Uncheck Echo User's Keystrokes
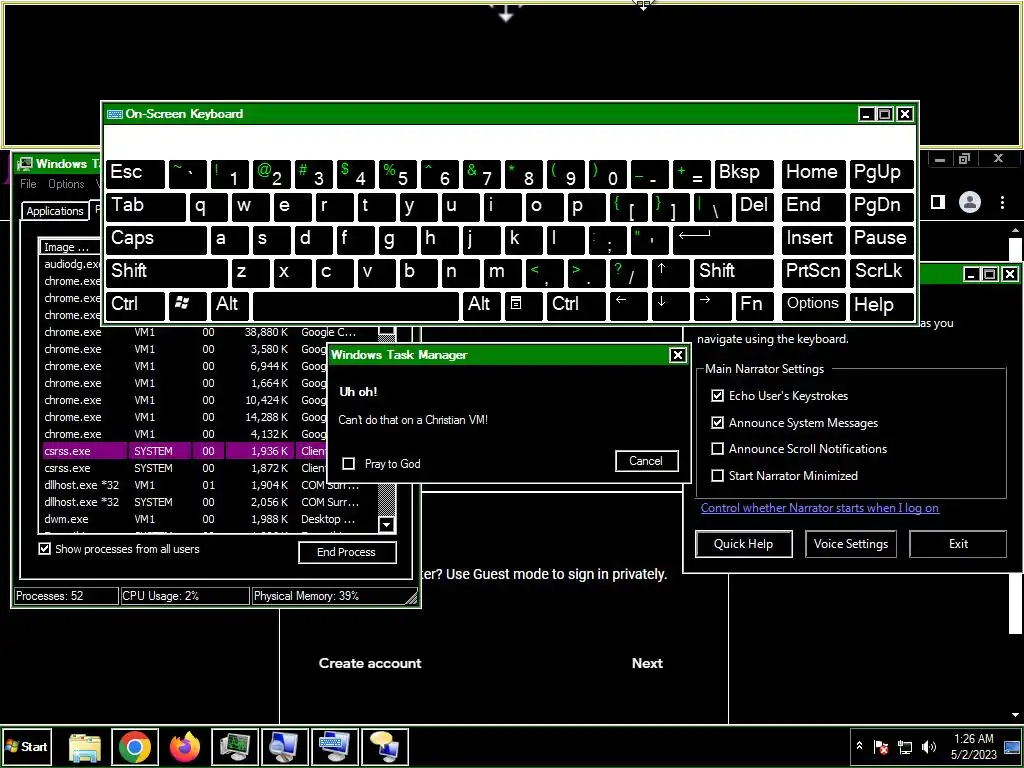 [x=717, y=396]
